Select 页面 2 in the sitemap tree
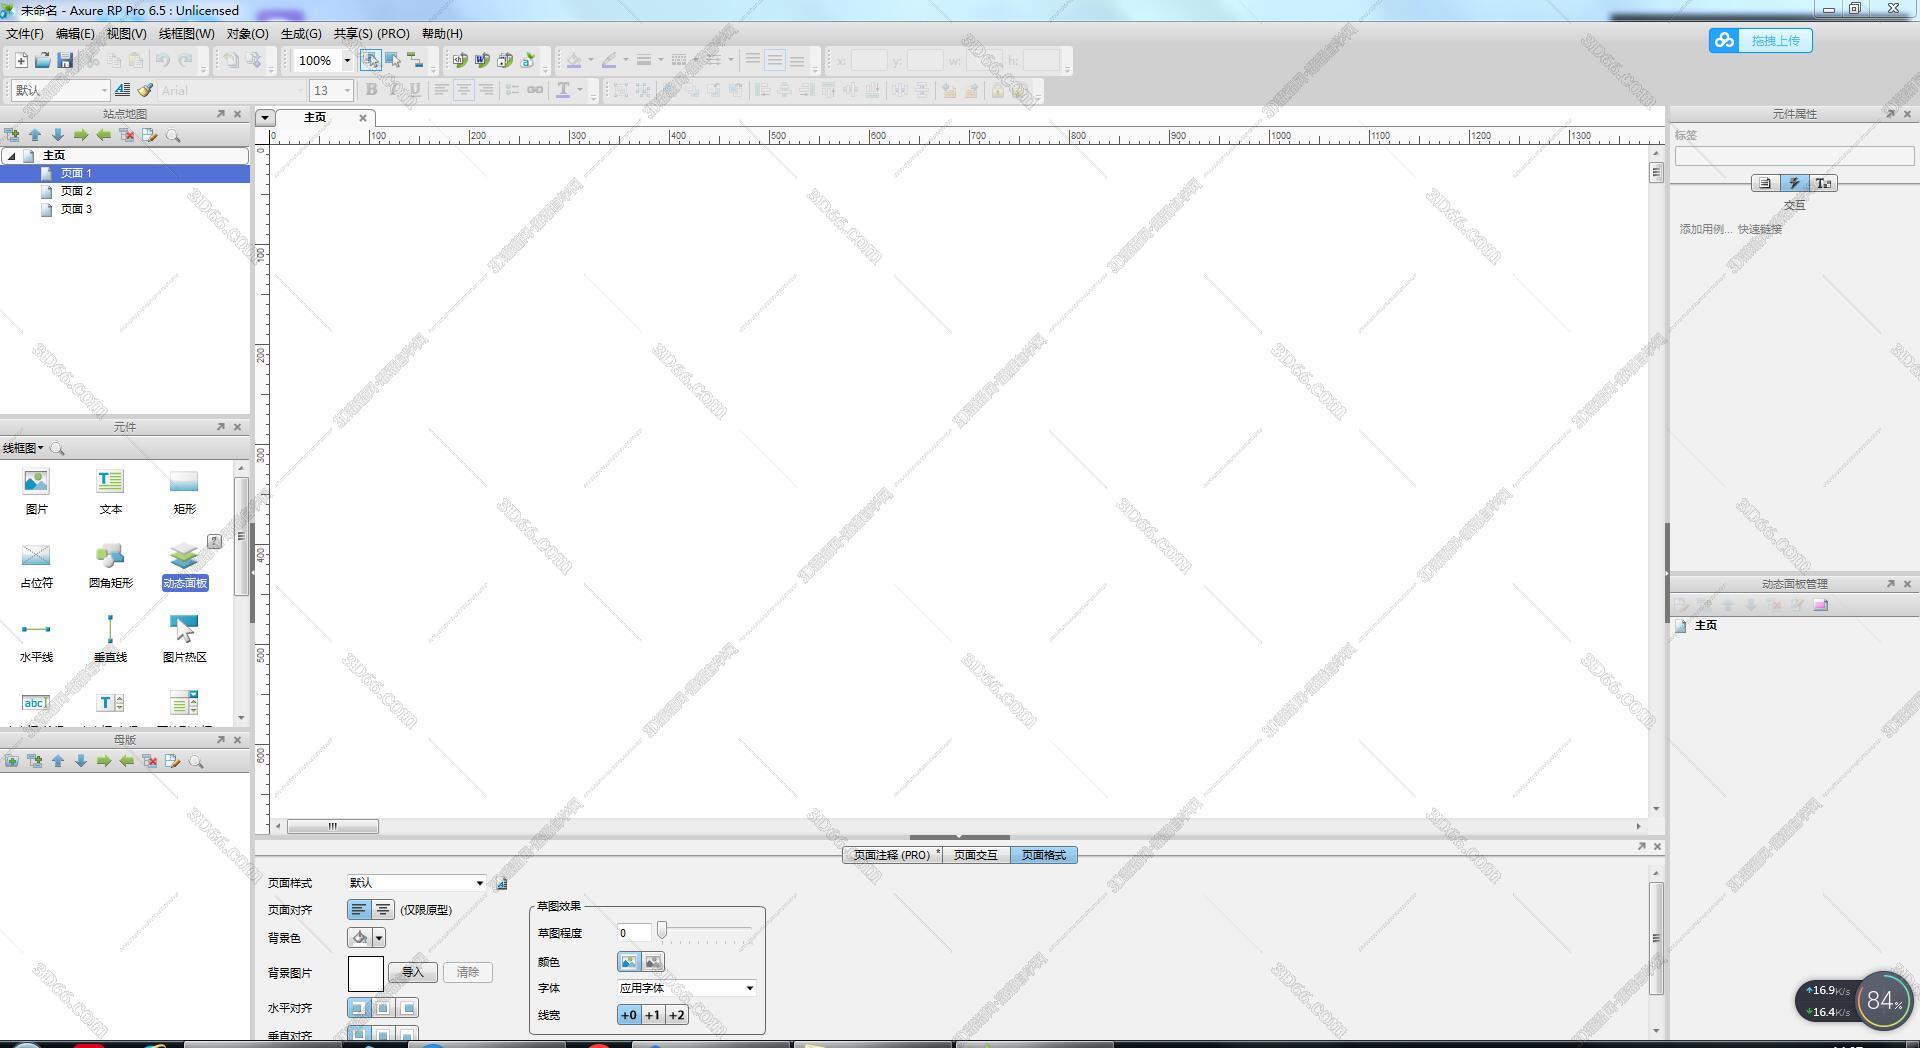Viewport: 1920px width, 1048px height. (77, 190)
